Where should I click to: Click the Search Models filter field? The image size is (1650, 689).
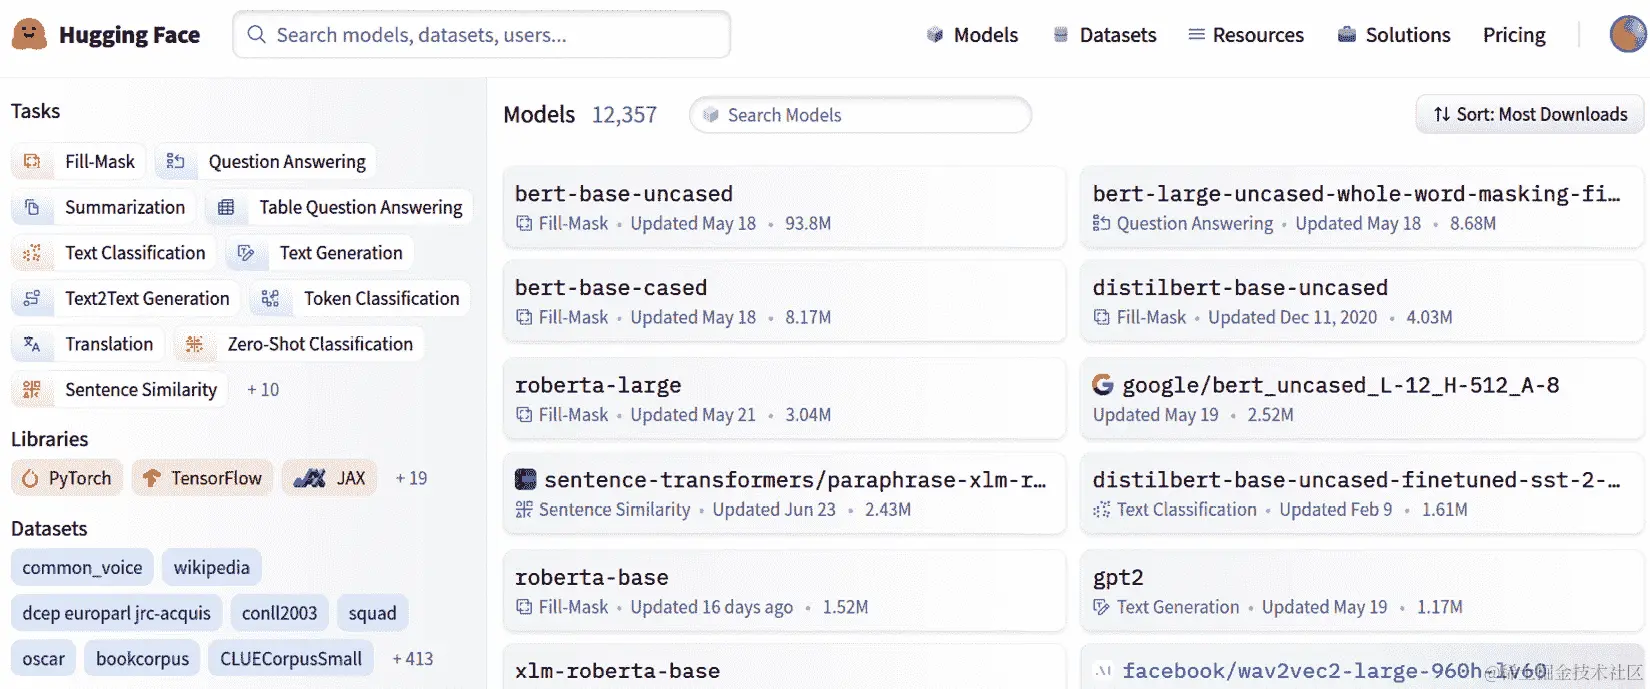point(860,115)
